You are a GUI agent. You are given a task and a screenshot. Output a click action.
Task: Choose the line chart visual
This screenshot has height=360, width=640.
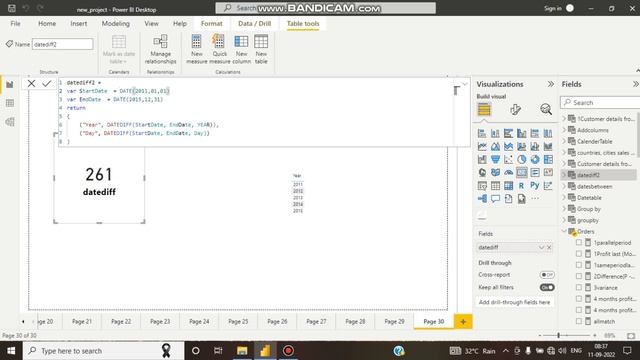tap(482, 146)
